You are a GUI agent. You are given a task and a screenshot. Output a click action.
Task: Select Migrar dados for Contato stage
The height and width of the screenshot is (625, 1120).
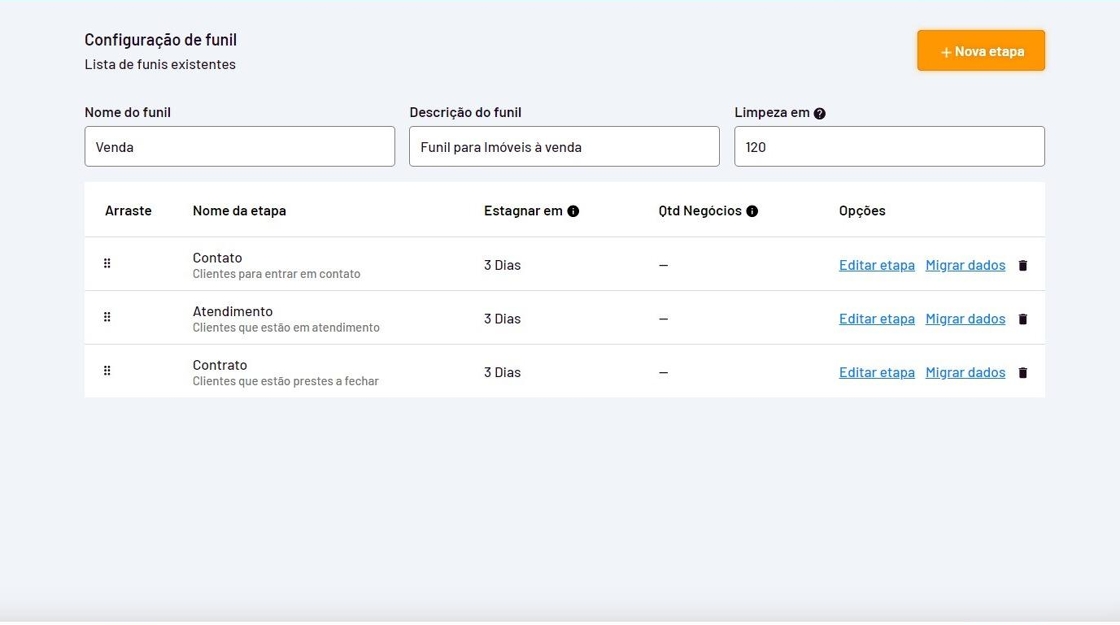click(965, 265)
